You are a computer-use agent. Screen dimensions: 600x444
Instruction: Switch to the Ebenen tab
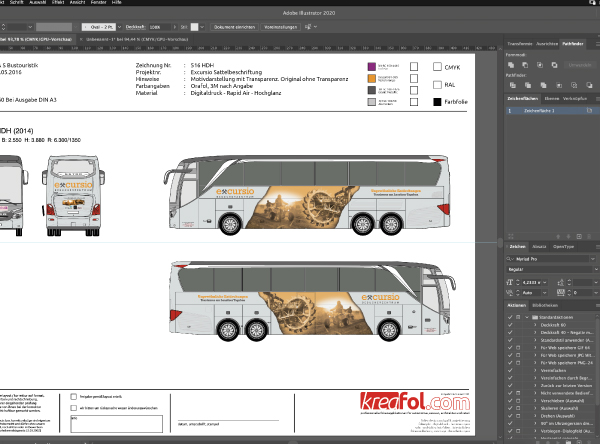click(547, 99)
